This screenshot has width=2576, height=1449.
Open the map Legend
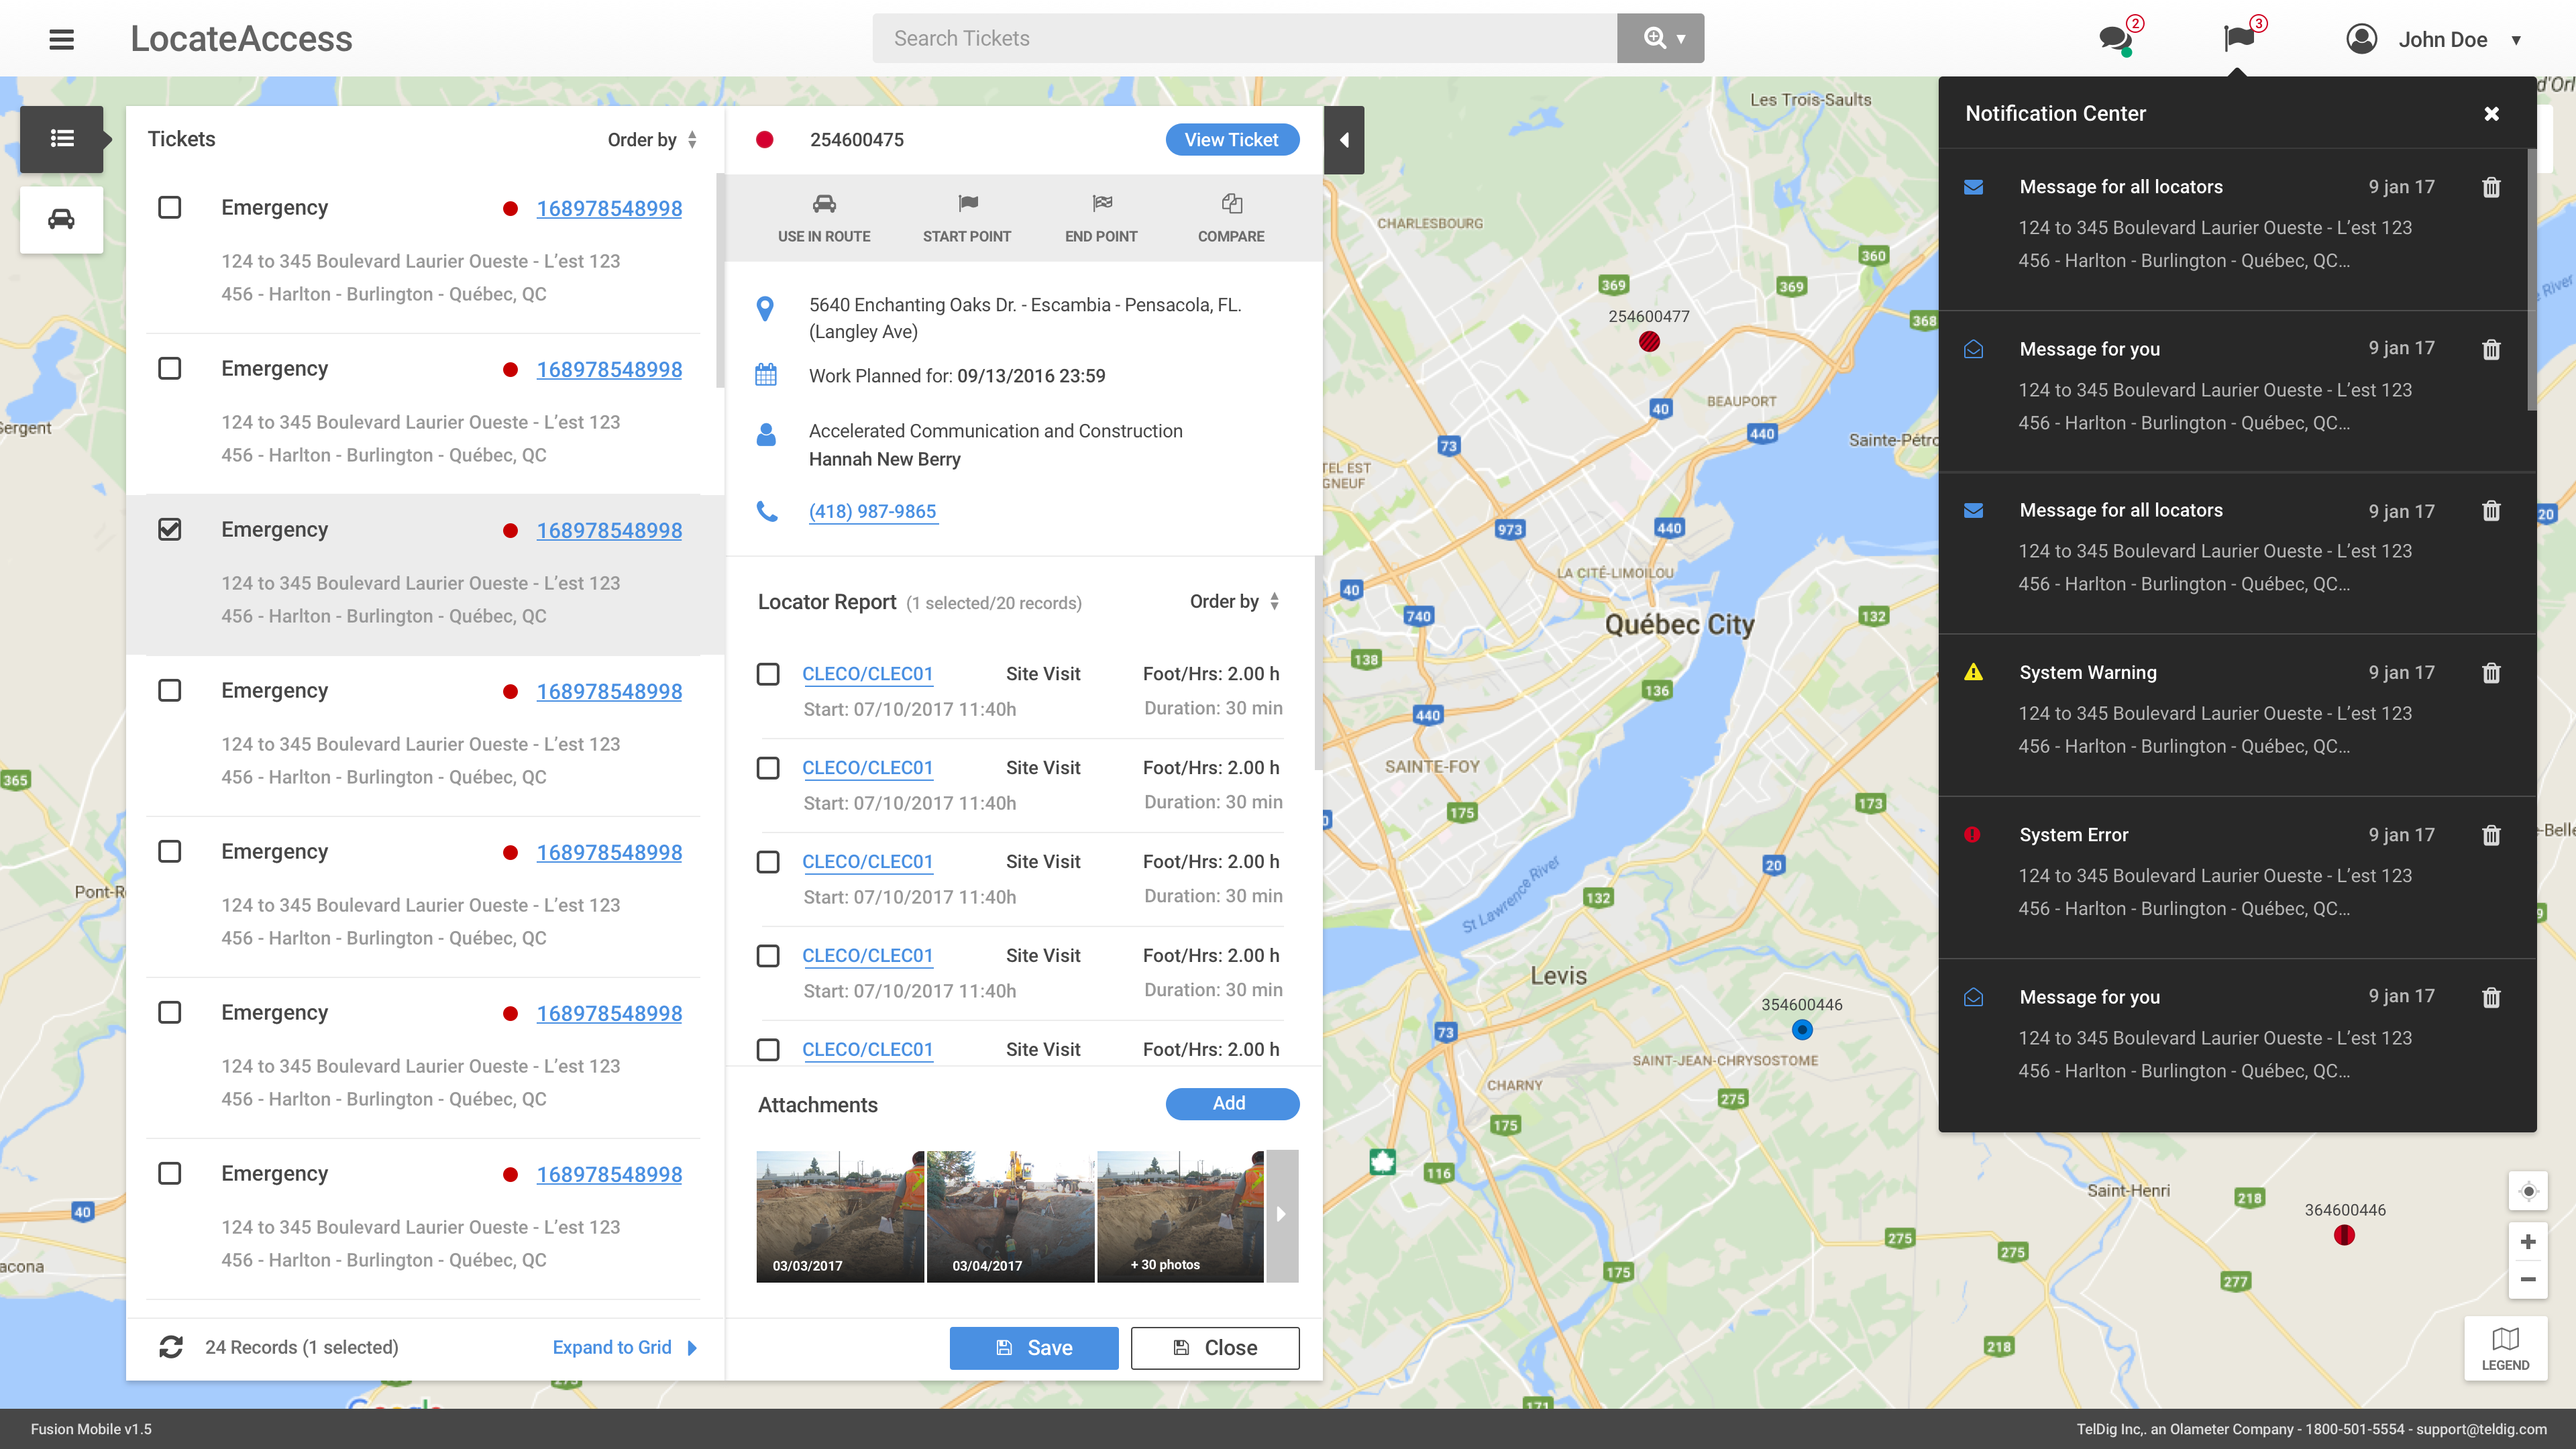pos(2505,1348)
